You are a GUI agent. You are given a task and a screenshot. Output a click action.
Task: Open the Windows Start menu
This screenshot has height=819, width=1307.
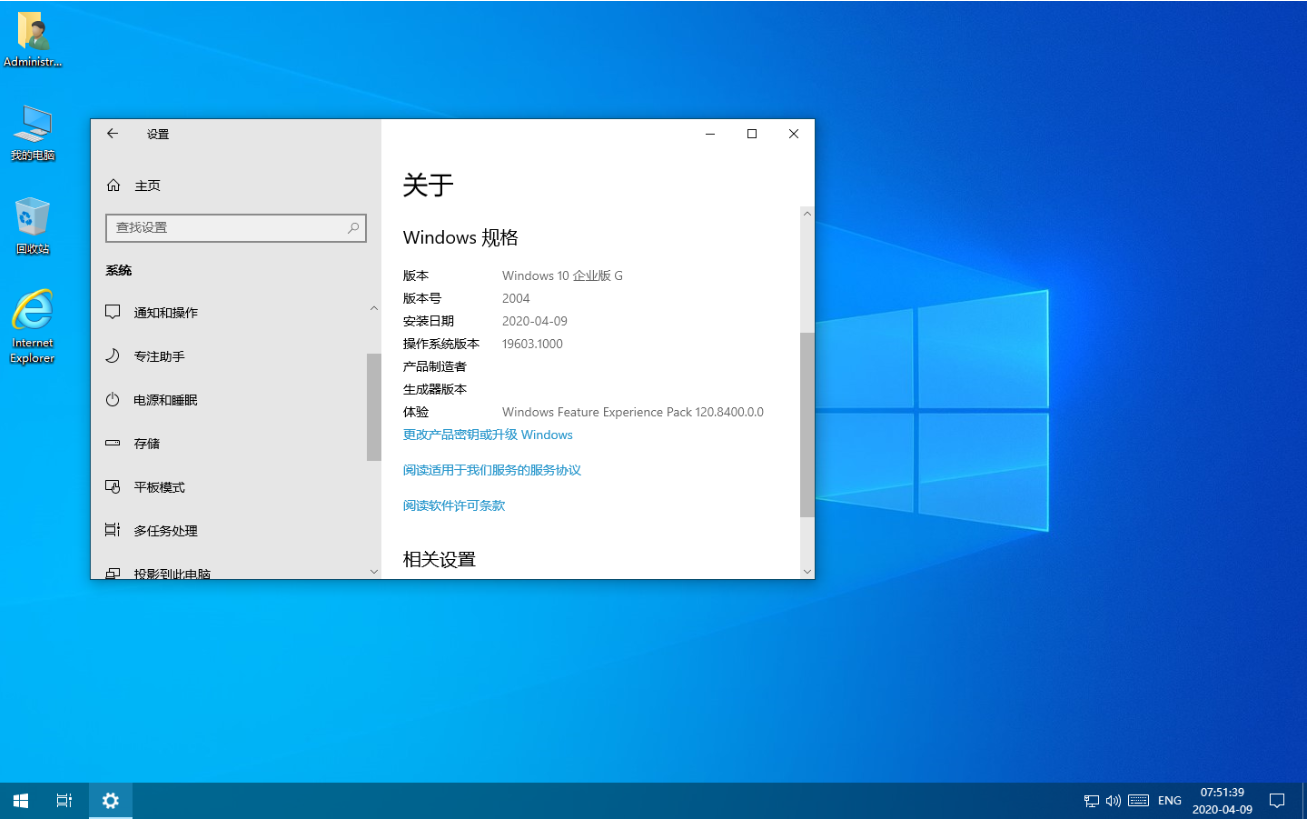20,801
